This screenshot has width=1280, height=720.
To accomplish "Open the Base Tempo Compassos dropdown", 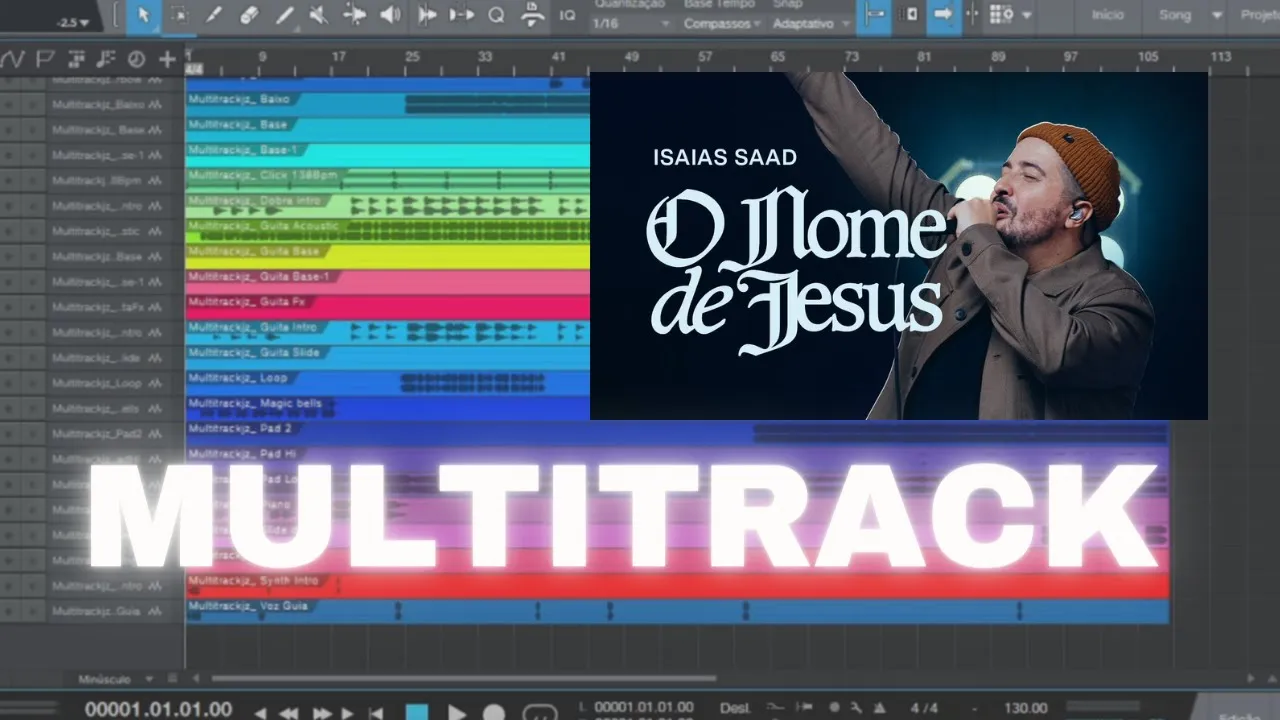I will 722,23.
